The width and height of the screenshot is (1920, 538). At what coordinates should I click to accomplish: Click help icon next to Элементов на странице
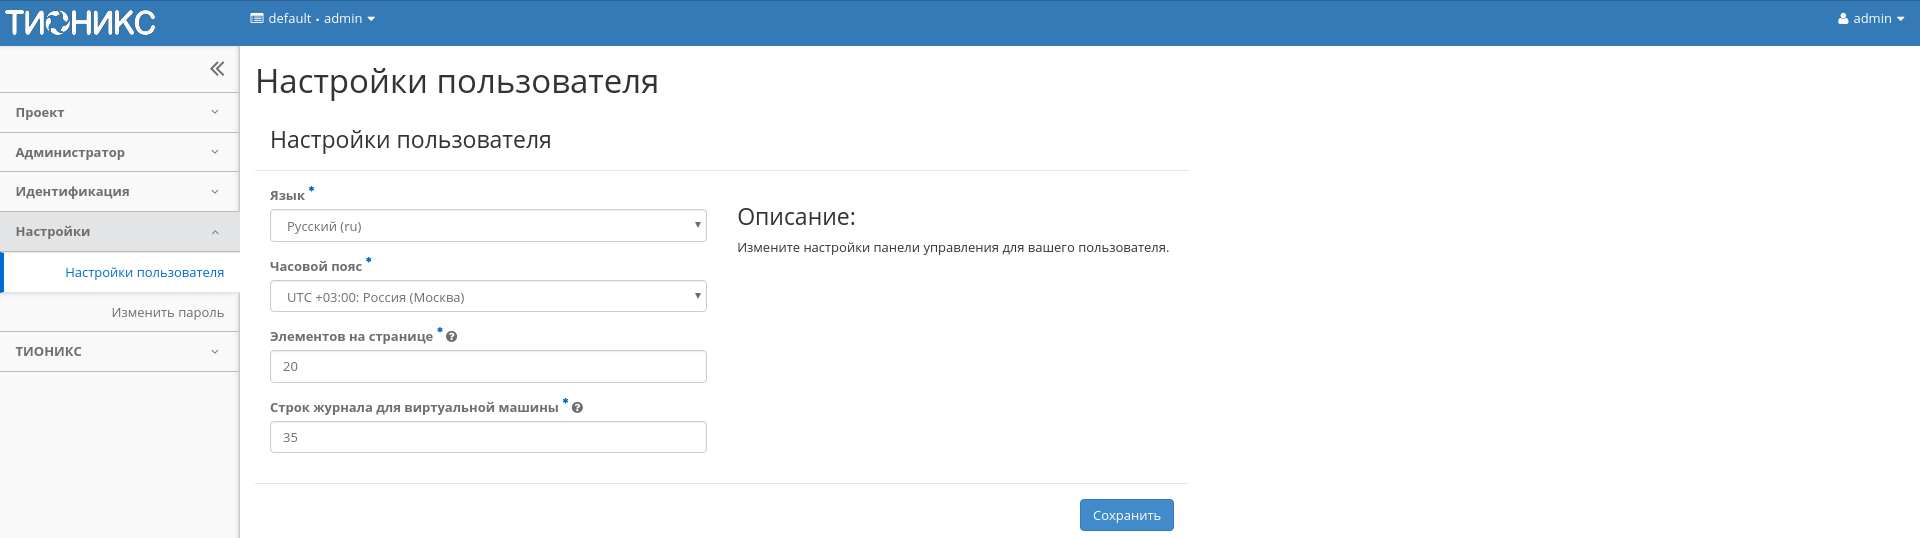click(x=452, y=337)
